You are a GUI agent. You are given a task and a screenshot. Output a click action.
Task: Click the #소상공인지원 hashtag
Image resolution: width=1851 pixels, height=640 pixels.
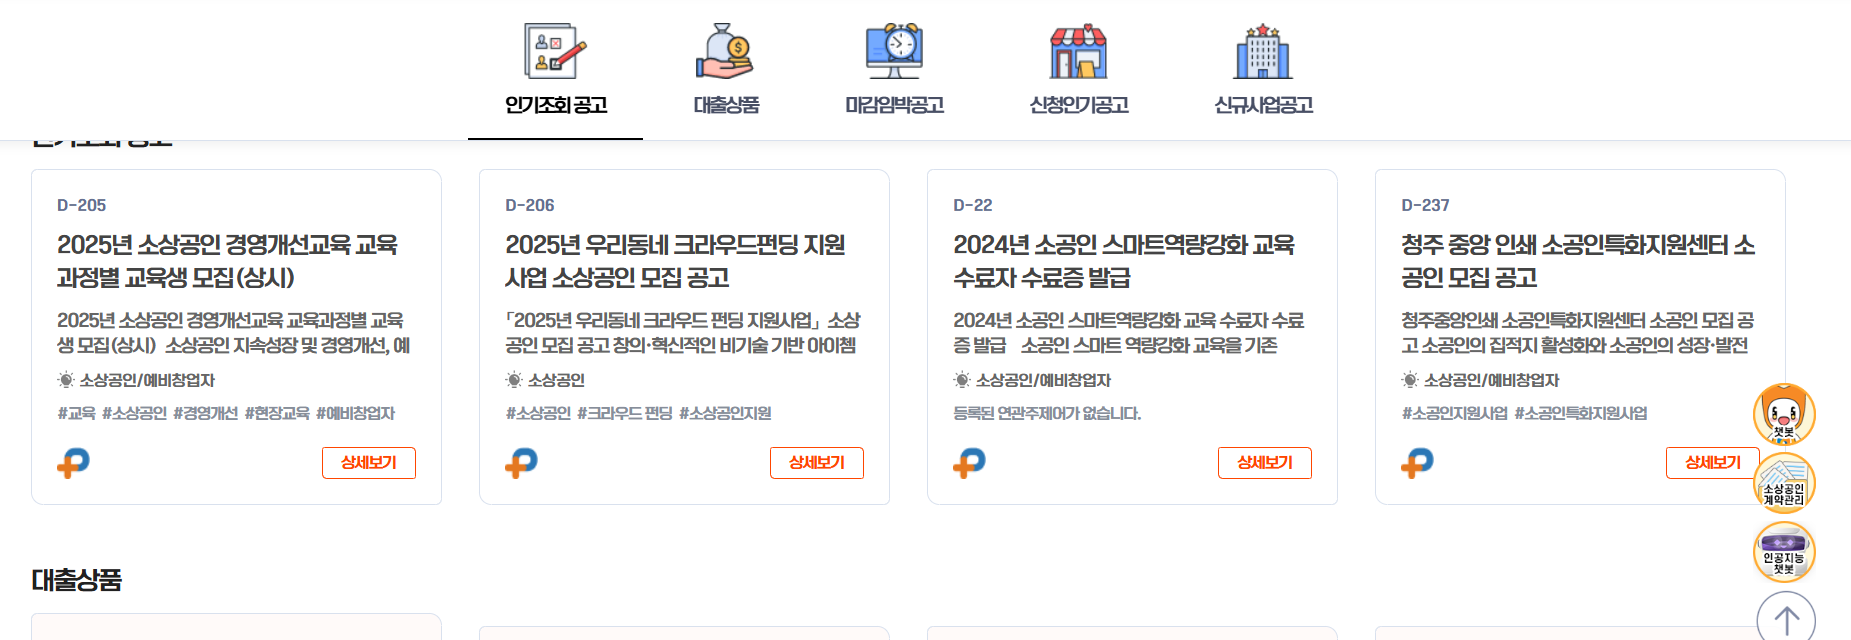725,413
